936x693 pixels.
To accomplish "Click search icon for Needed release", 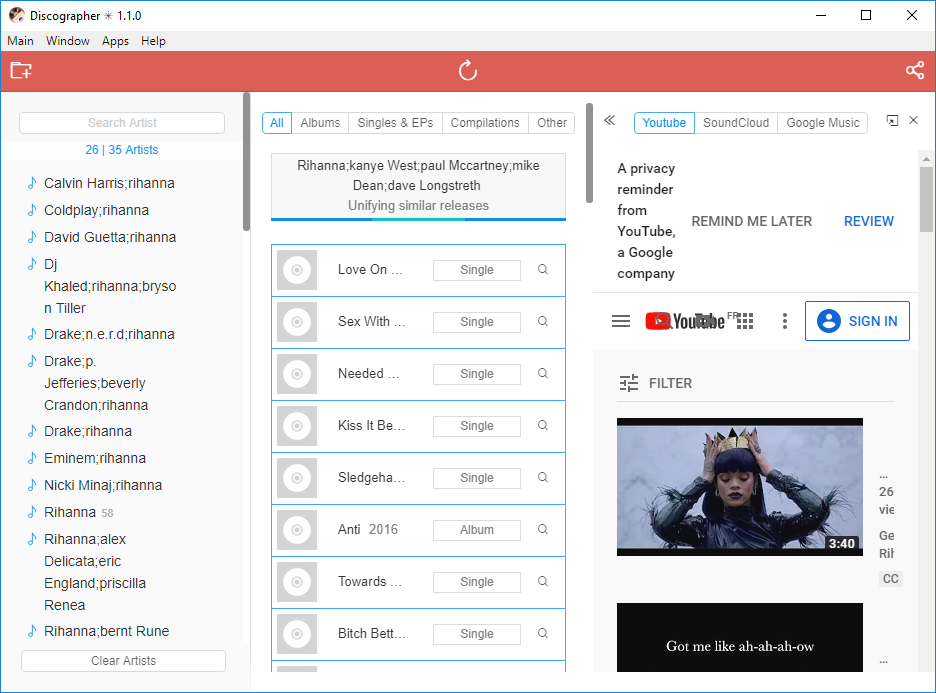I will coord(543,373).
